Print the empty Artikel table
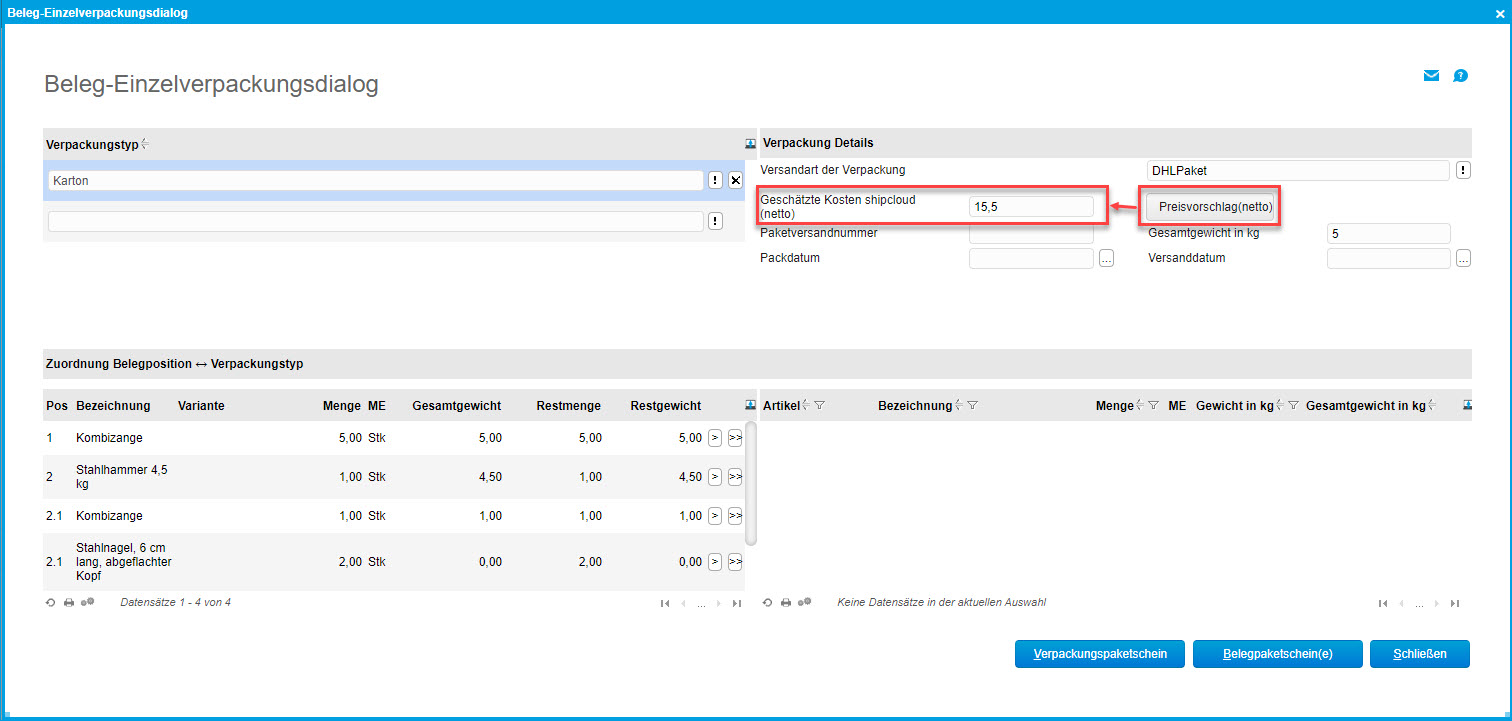 786,603
